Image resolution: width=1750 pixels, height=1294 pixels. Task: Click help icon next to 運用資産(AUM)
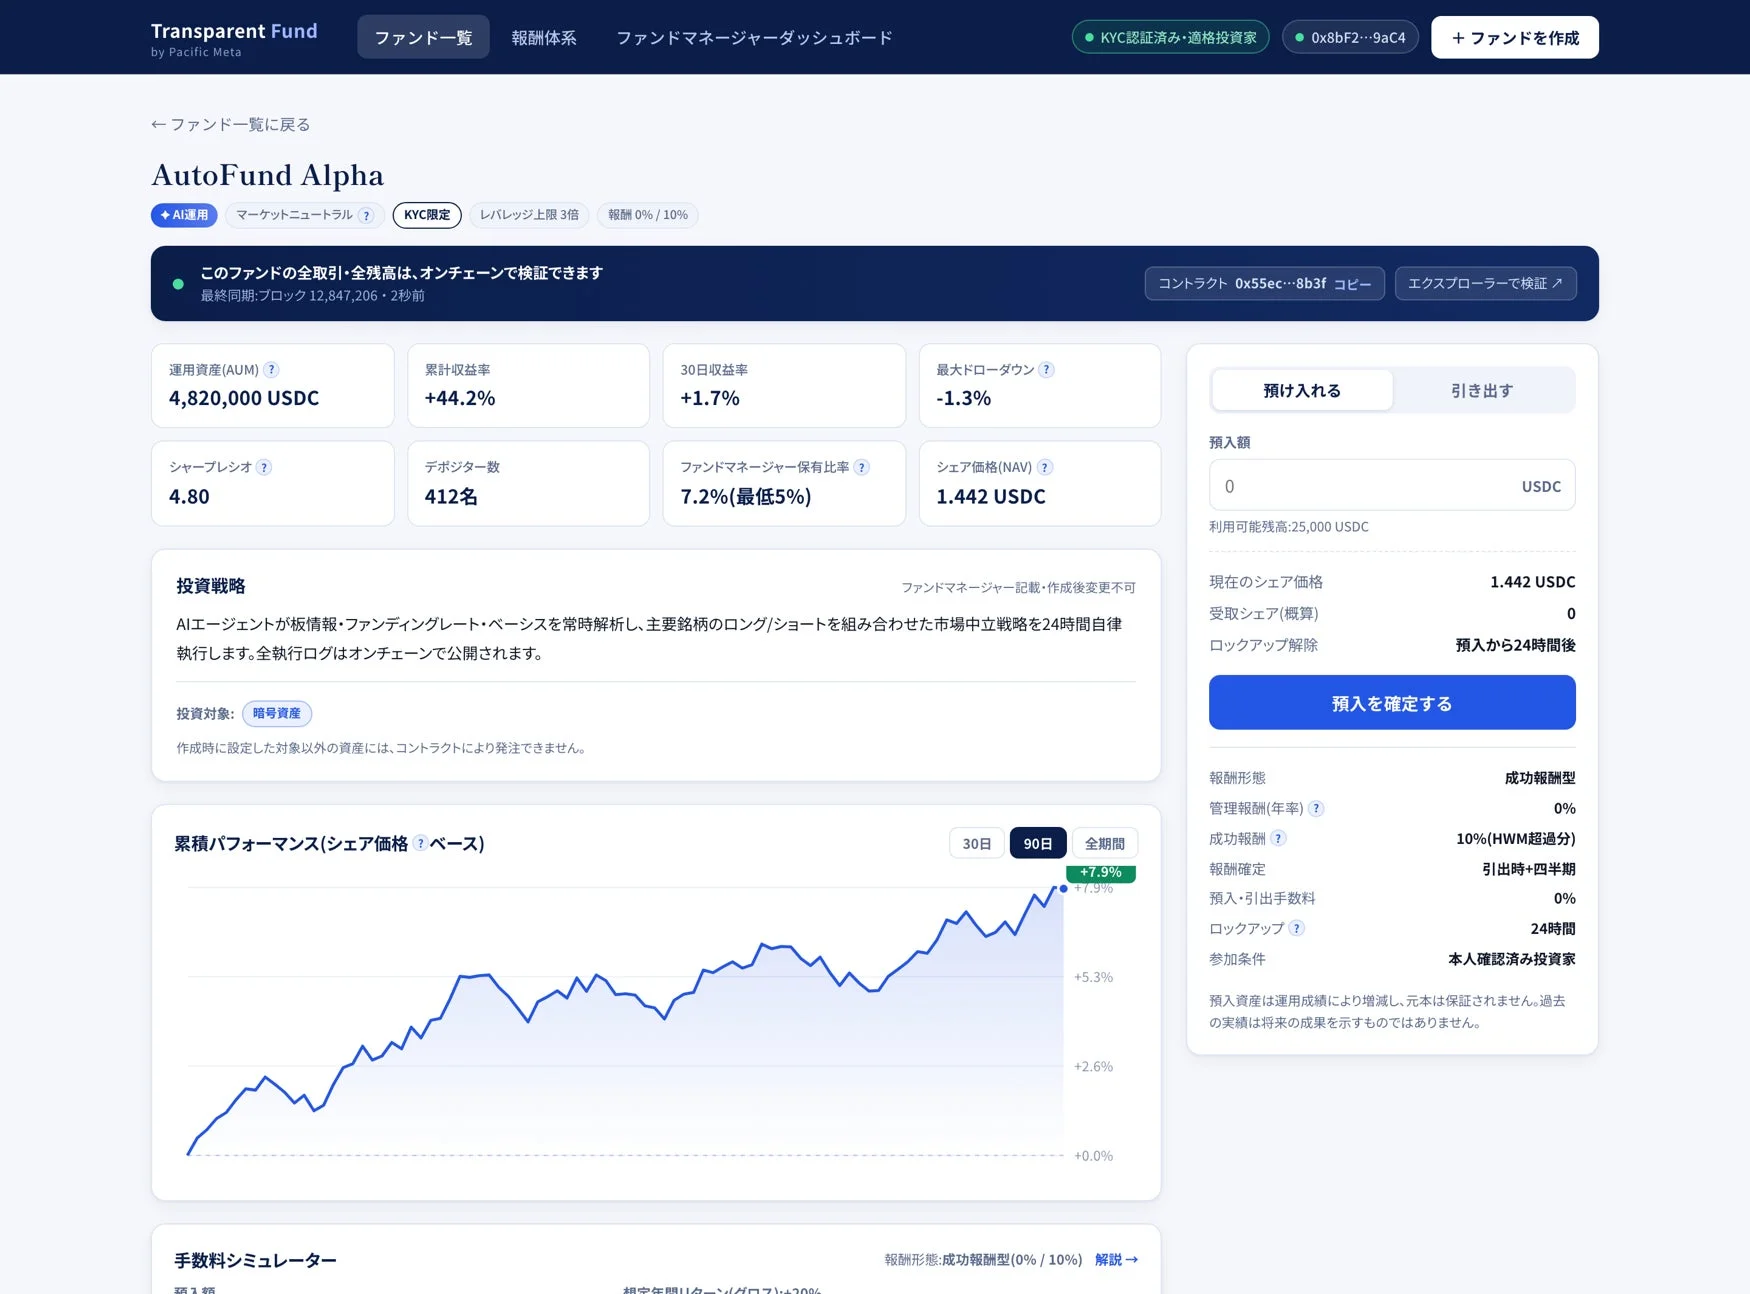click(271, 370)
